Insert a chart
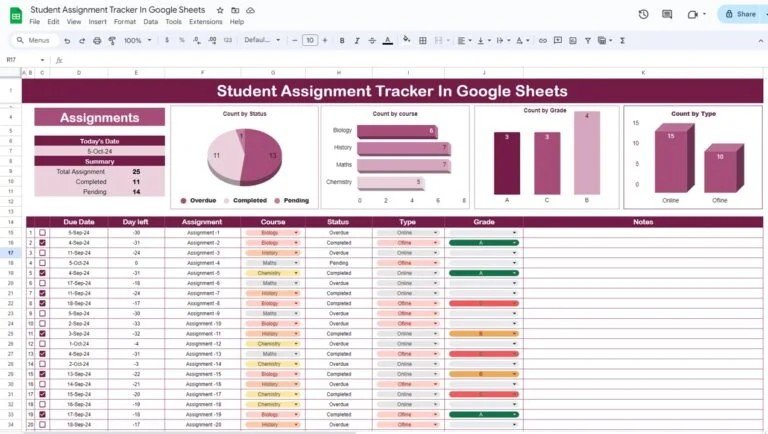Viewport: 768px width, 434px height. (x=573, y=41)
